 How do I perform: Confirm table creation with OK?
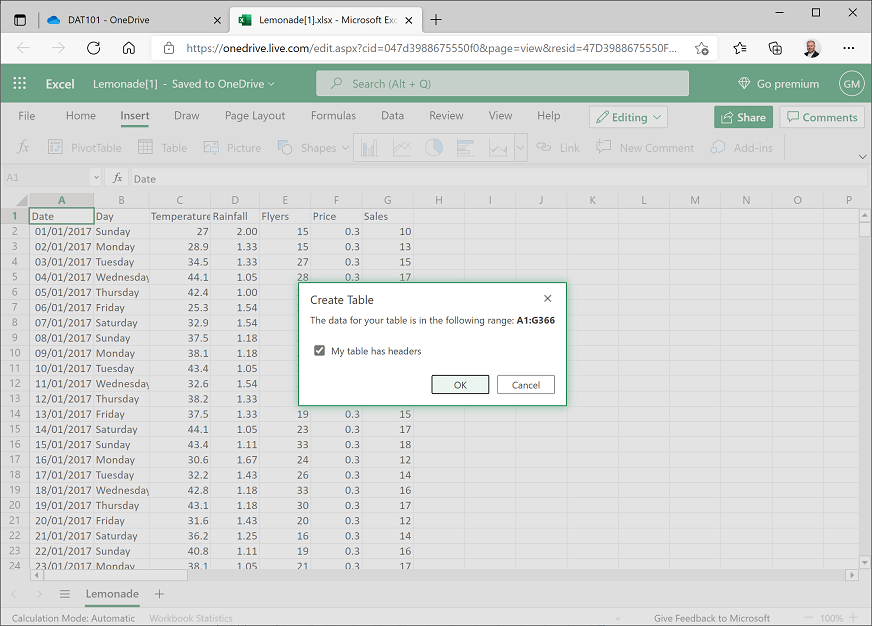point(459,384)
